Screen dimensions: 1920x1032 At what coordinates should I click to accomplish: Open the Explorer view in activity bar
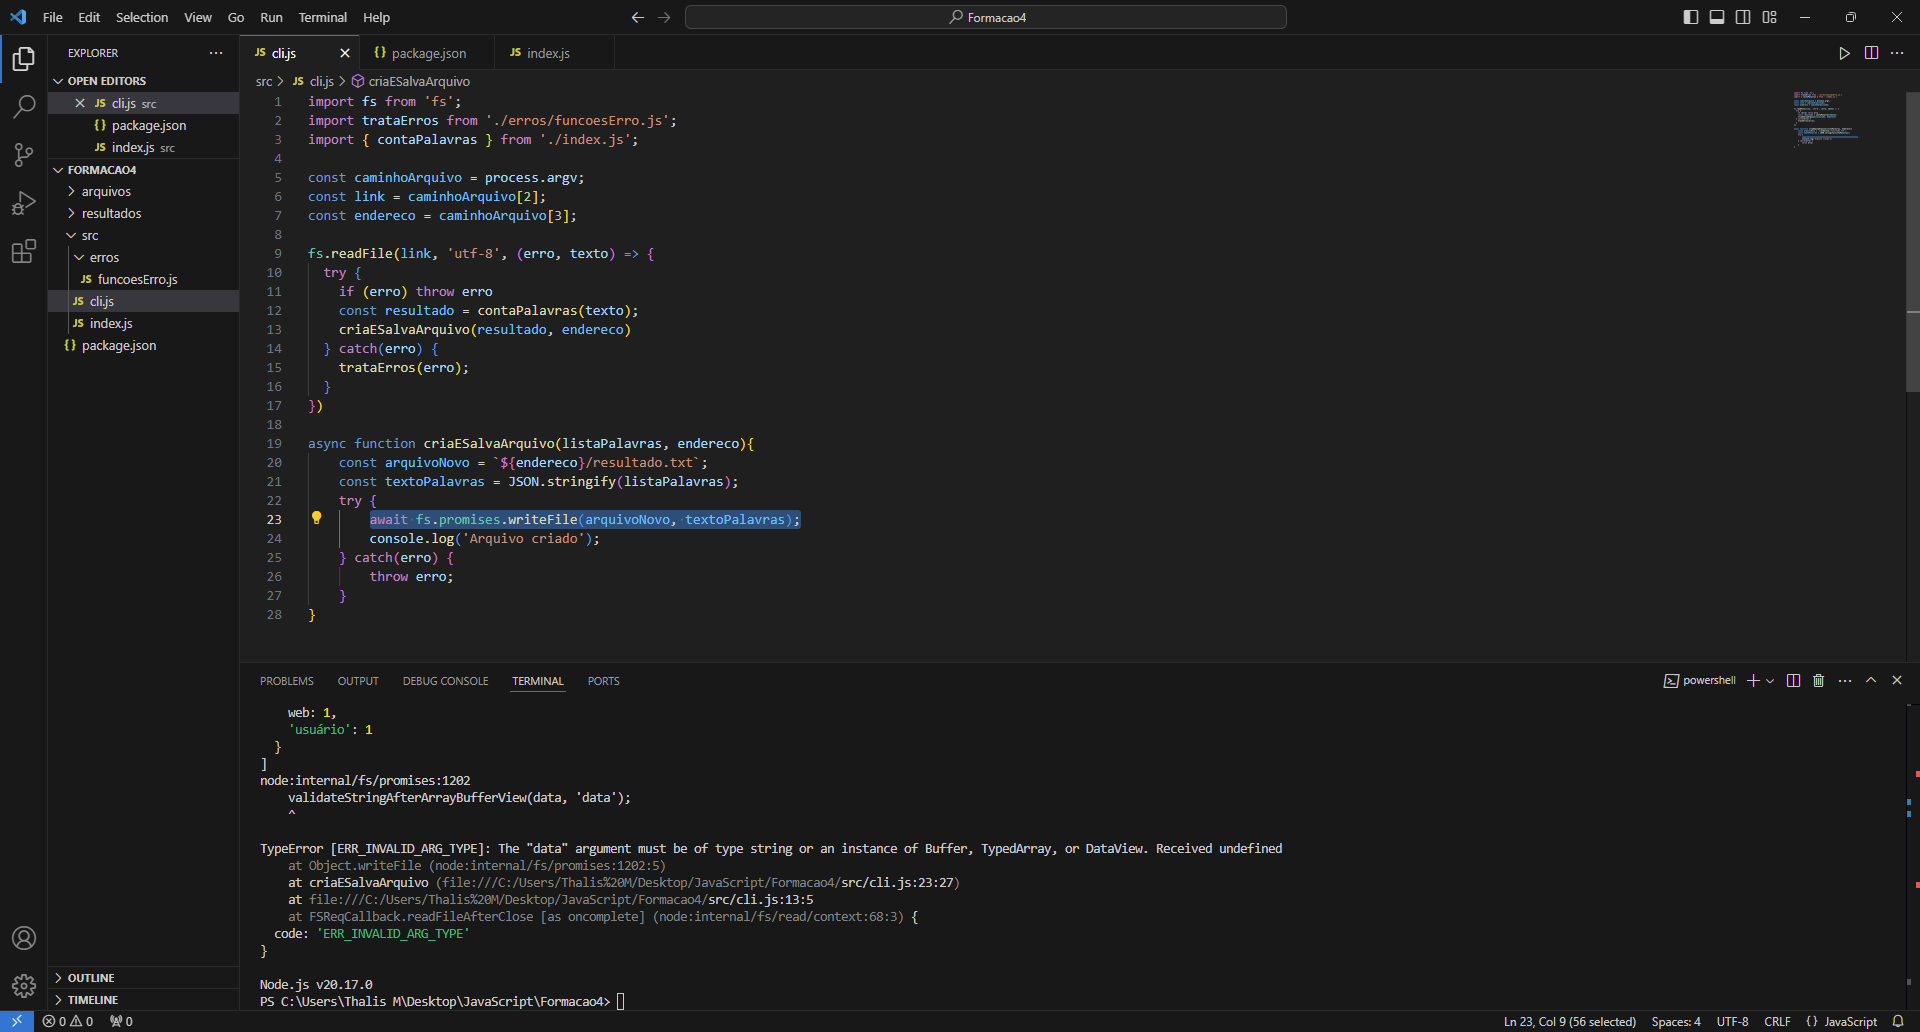[x=24, y=59]
